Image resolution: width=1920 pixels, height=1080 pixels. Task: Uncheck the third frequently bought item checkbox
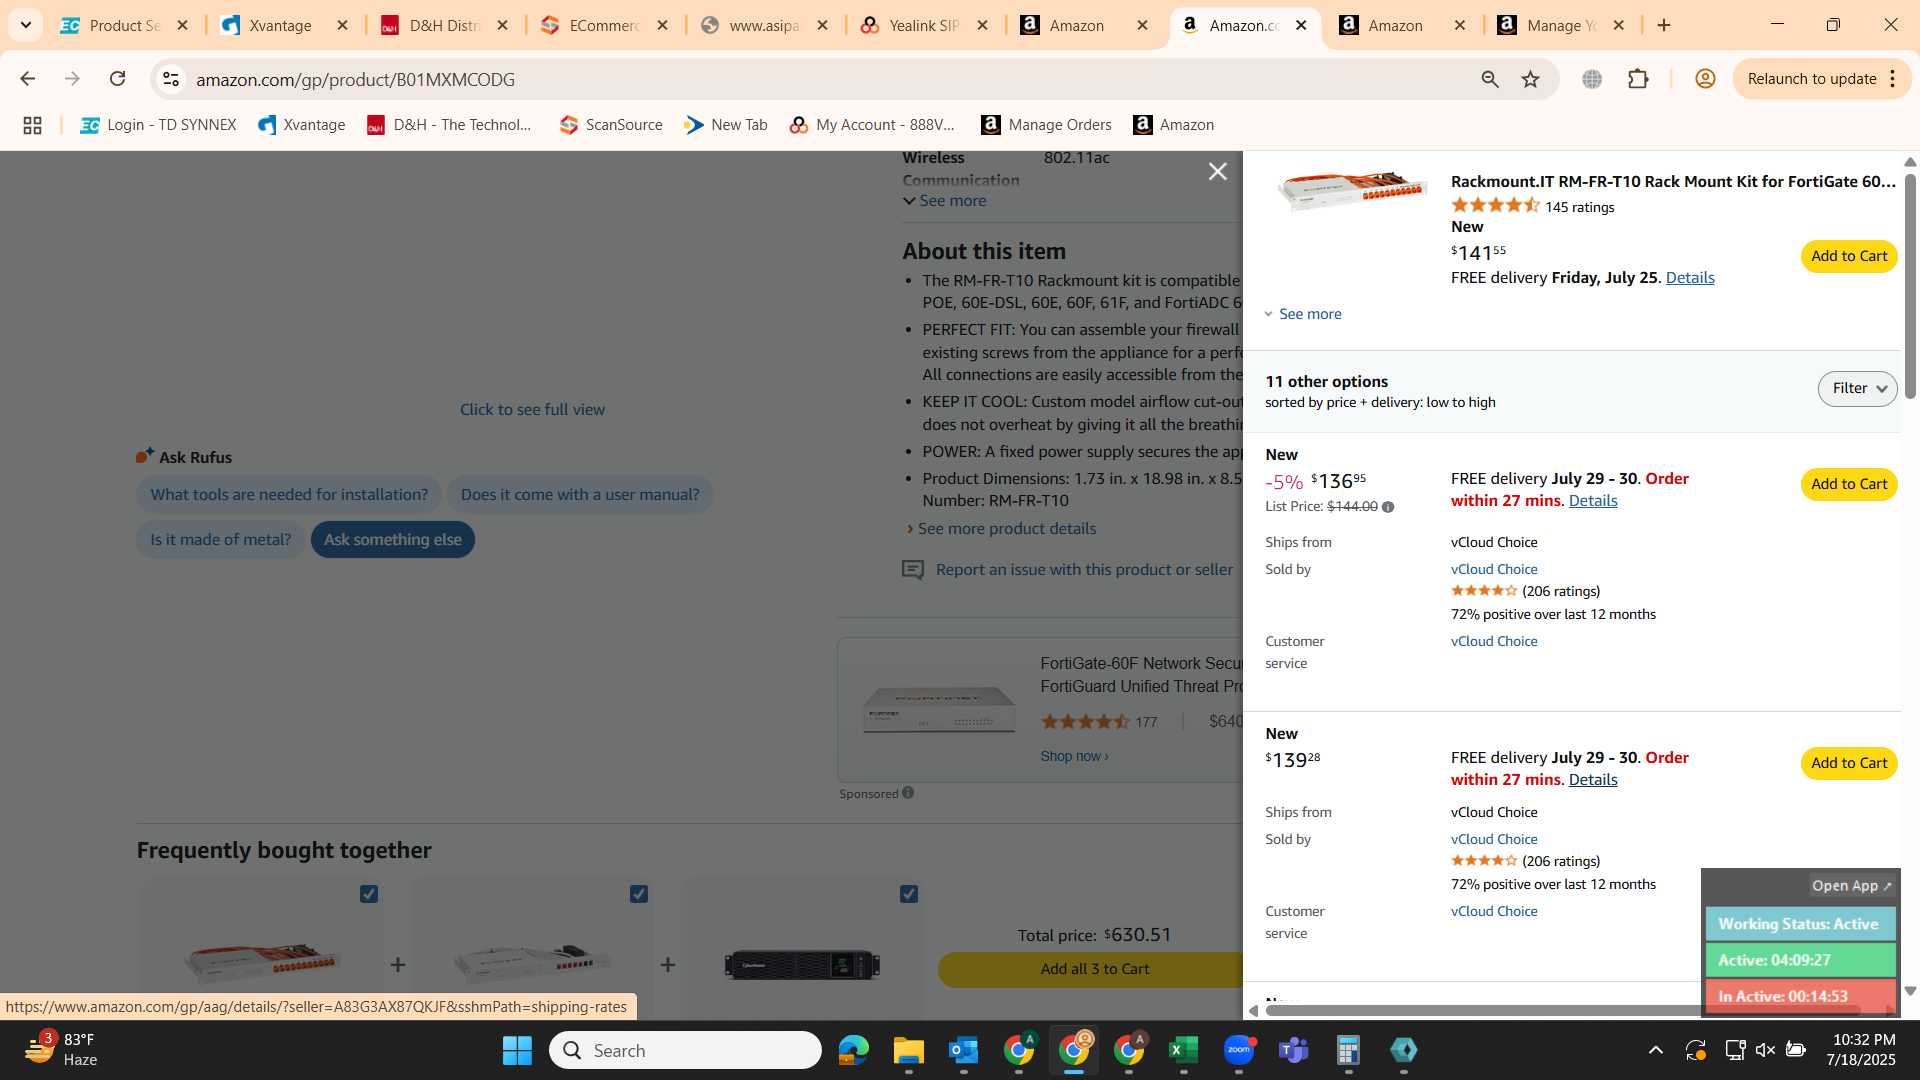(909, 894)
